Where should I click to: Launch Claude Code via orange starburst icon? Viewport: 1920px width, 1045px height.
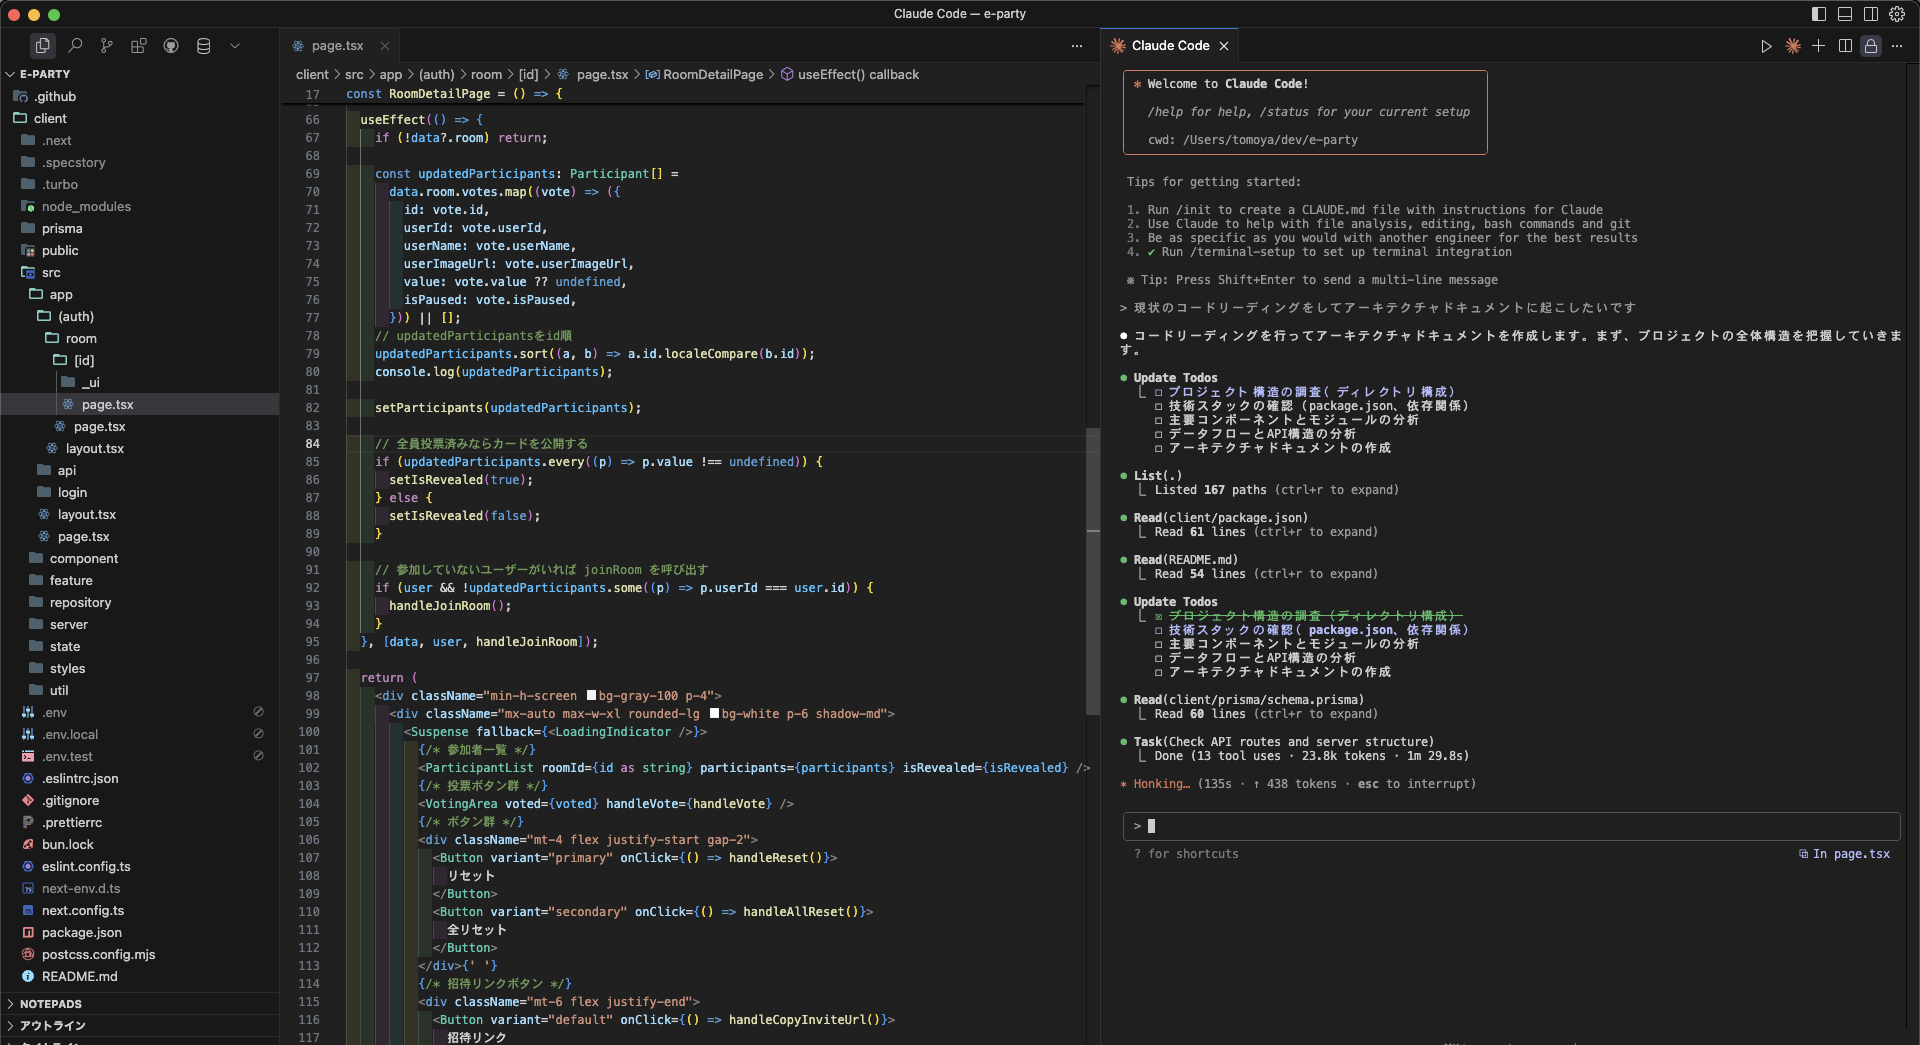click(x=1793, y=46)
